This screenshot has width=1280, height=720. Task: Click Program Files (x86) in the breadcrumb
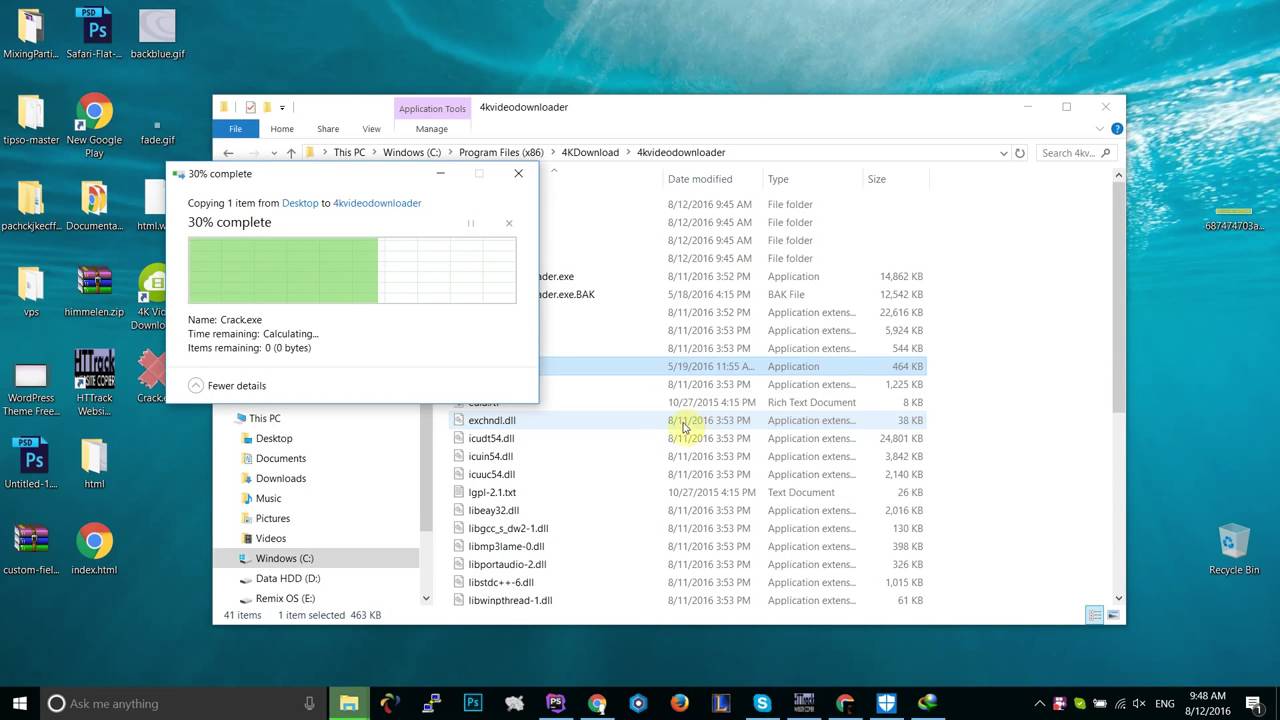(x=501, y=153)
